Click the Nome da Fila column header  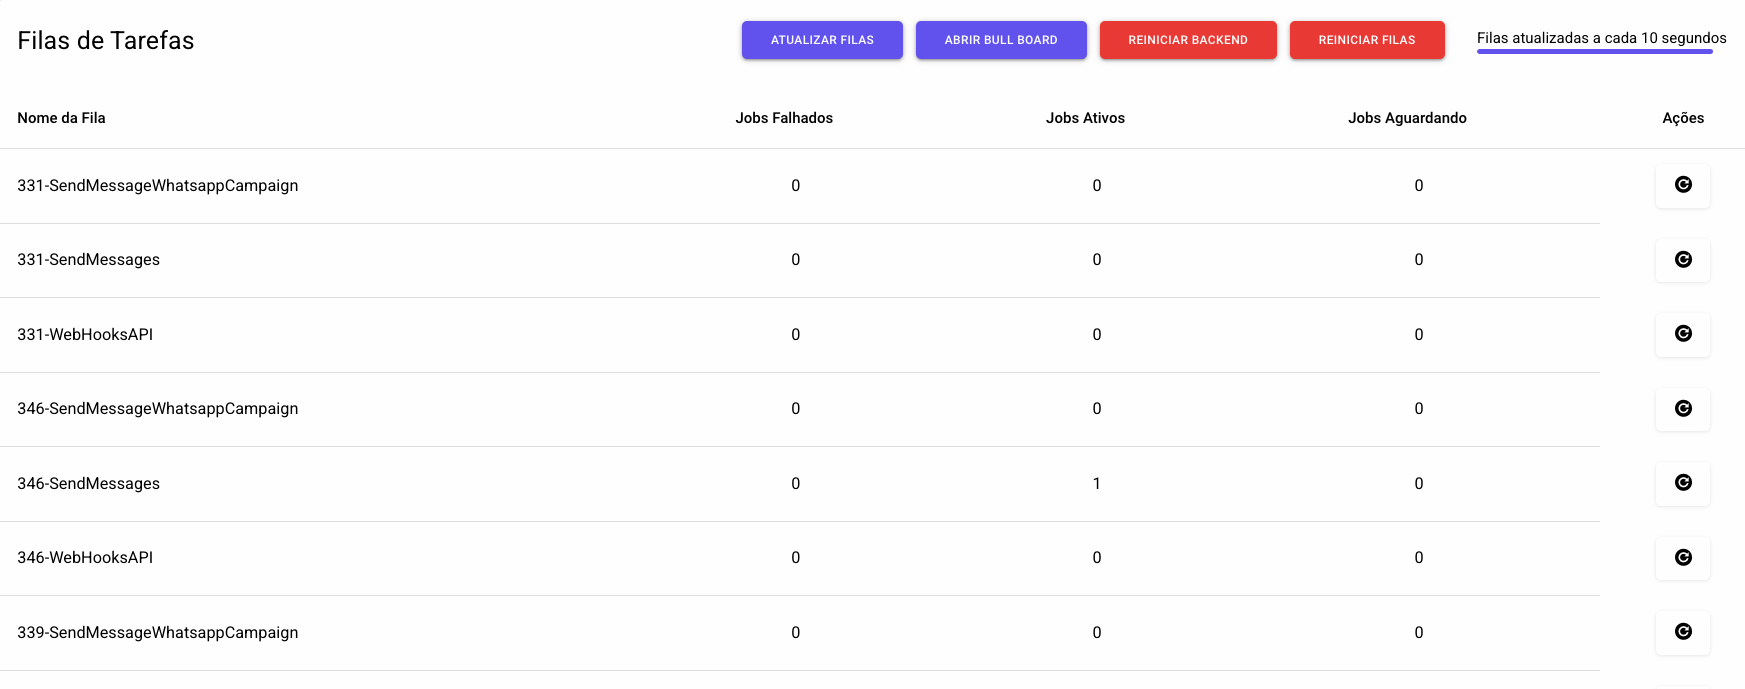point(61,118)
